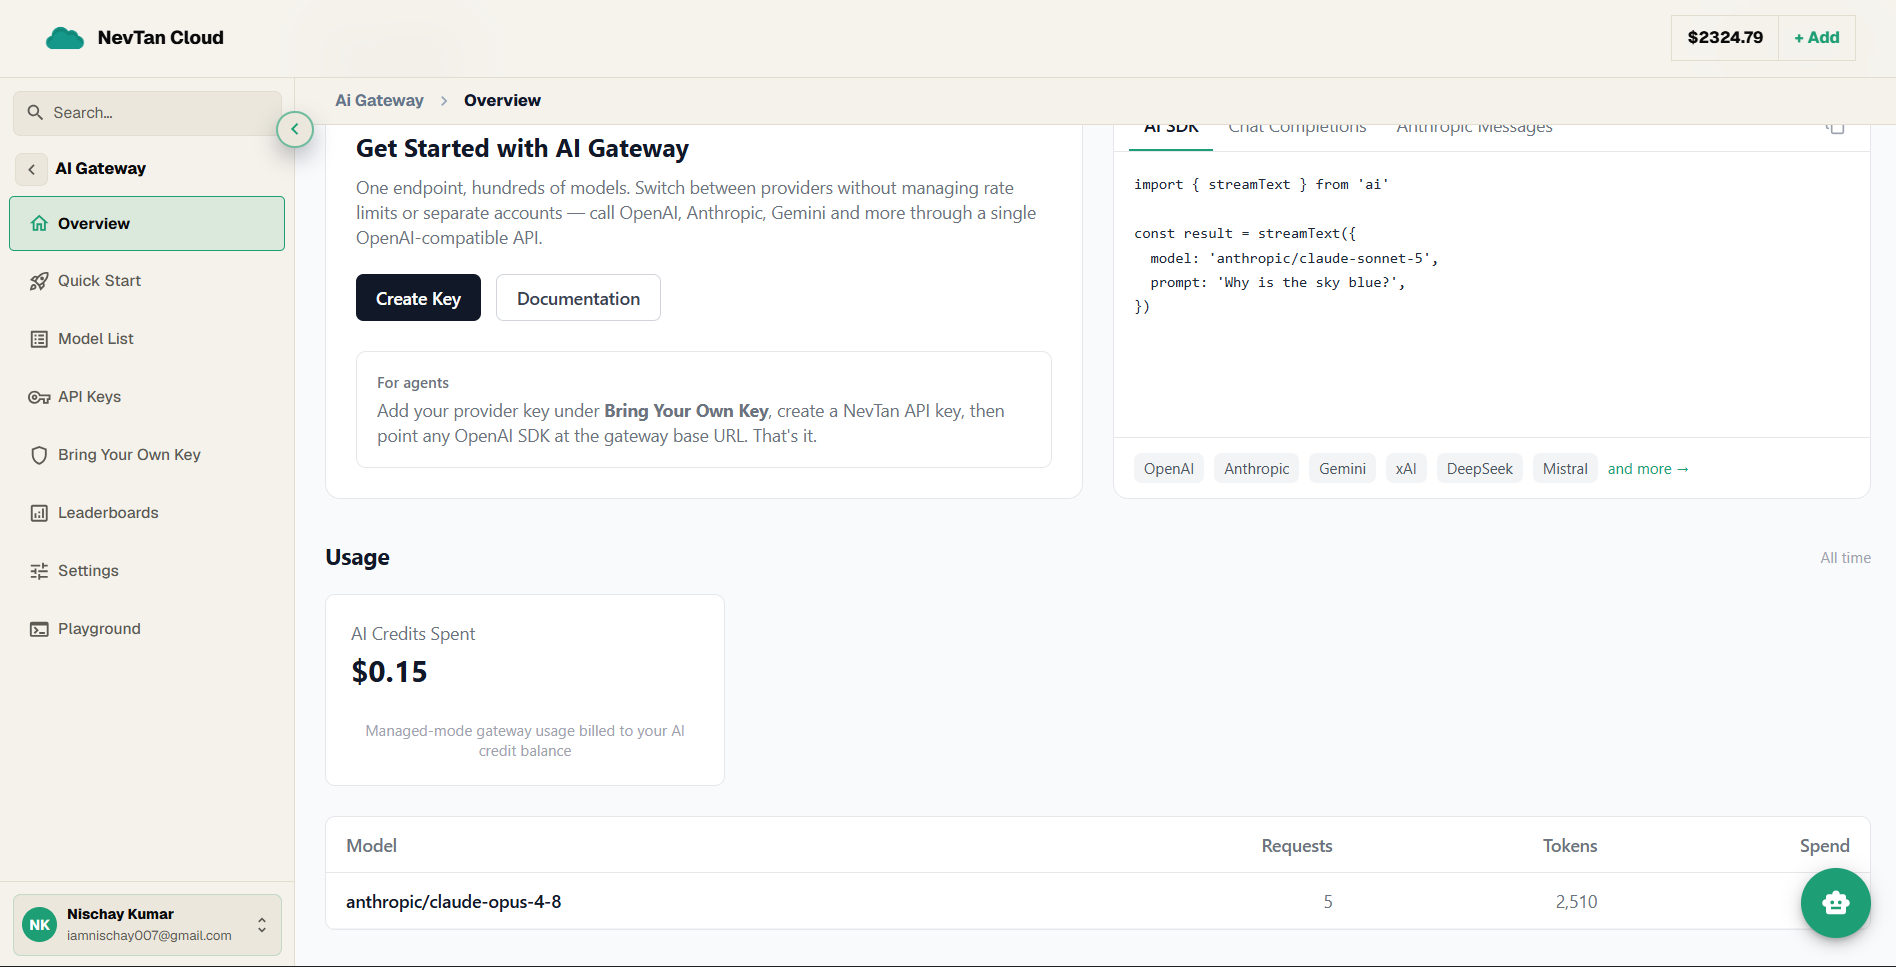Click the requests count 5 in the table
This screenshot has width=1896, height=967.
tap(1328, 902)
